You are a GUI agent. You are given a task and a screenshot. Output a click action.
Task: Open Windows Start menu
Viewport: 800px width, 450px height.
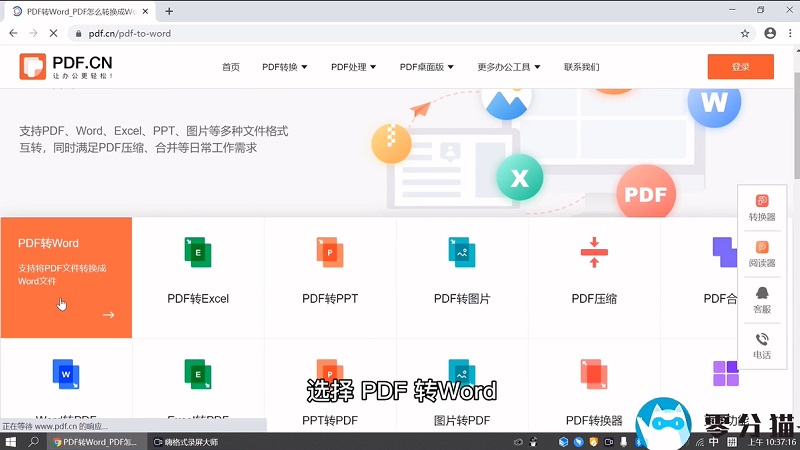pyautogui.click(x=10, y=441)
